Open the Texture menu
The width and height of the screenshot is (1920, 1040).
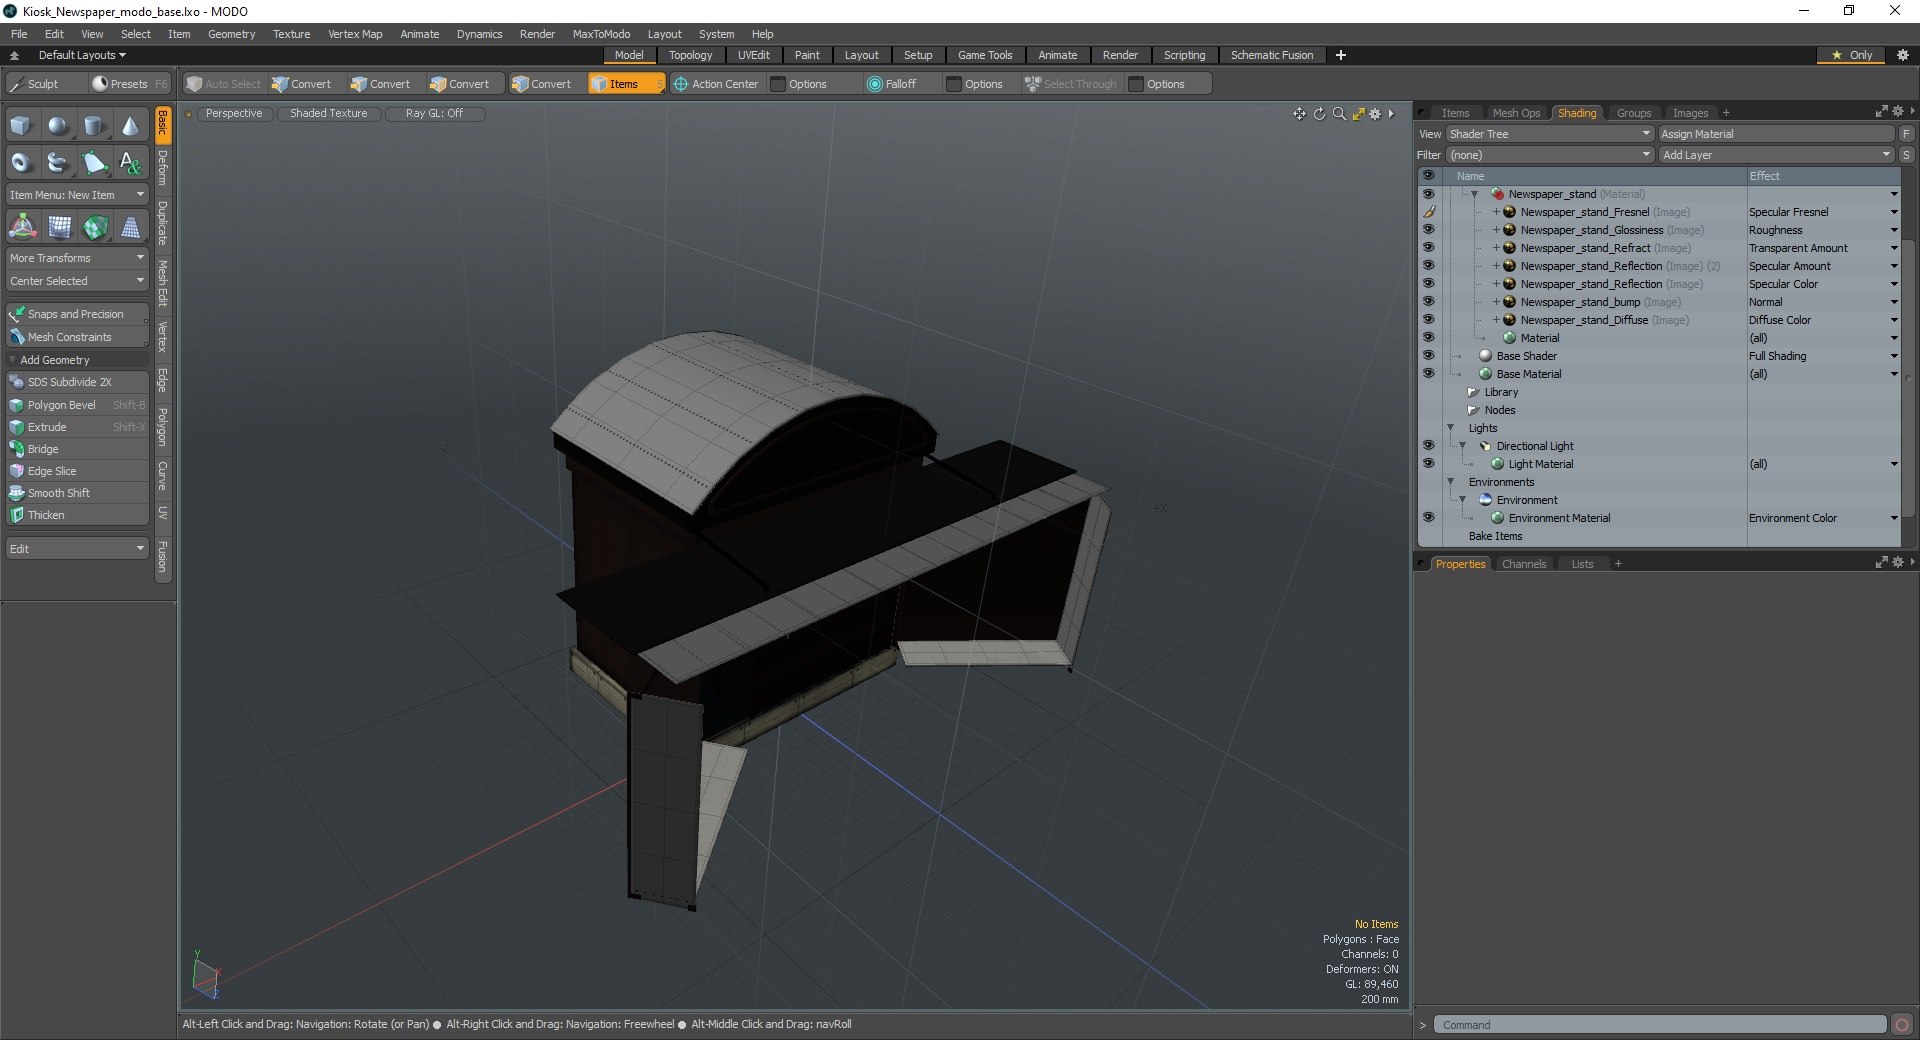(291, 34)
